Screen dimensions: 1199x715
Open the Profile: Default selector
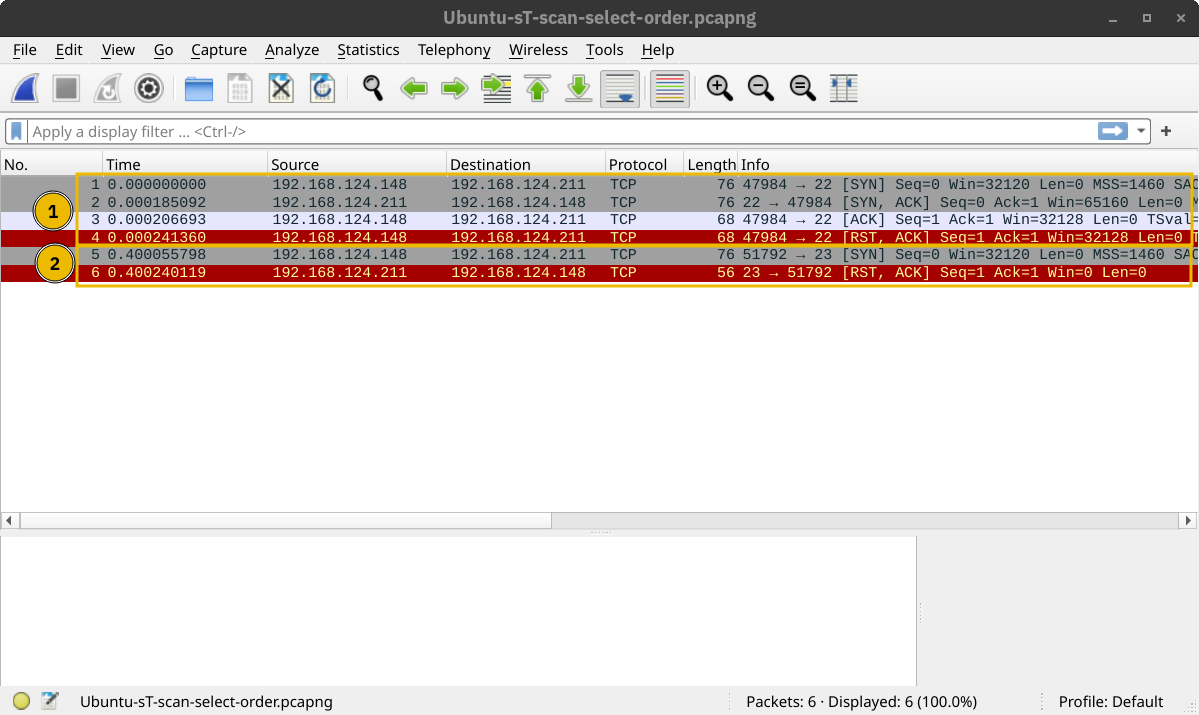(x=1111, y=701)
